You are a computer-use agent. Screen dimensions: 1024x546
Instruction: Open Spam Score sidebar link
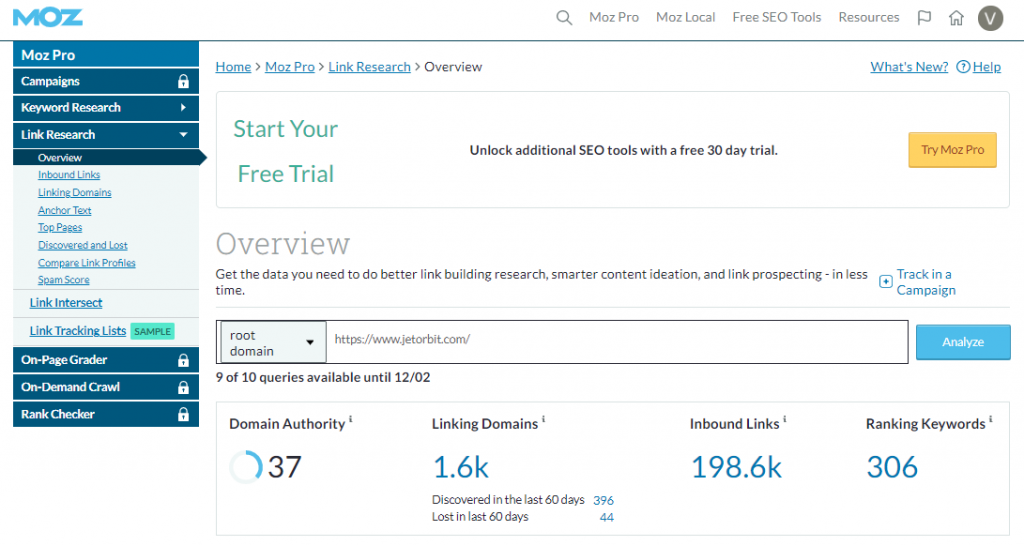click(x=63, y=280)
